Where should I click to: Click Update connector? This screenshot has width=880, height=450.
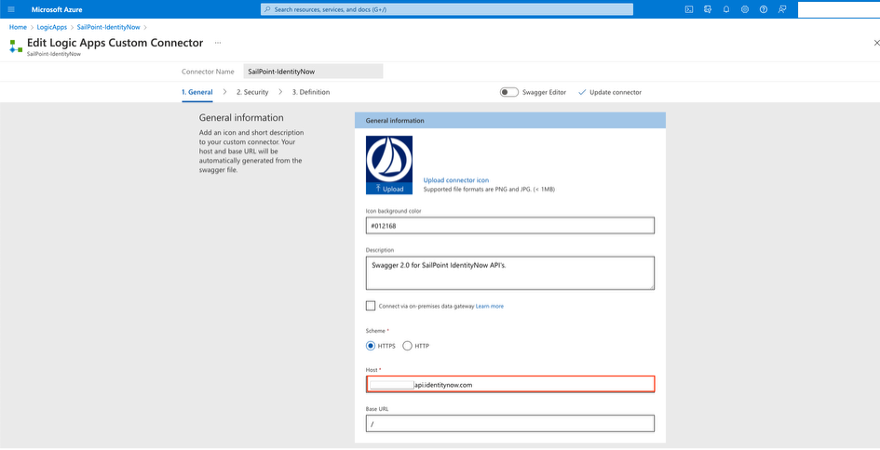click(x=610, y=92)
